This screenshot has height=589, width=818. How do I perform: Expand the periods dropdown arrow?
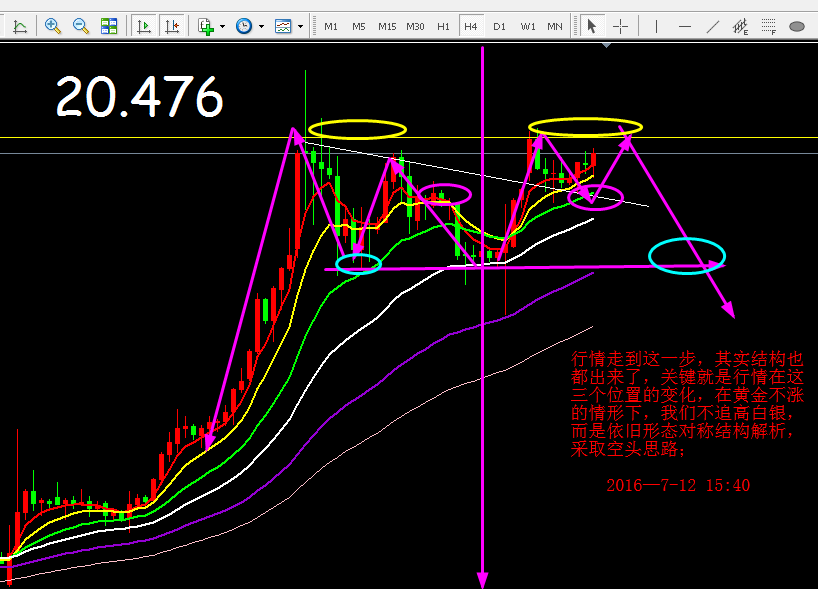click(x=261, y=26)
